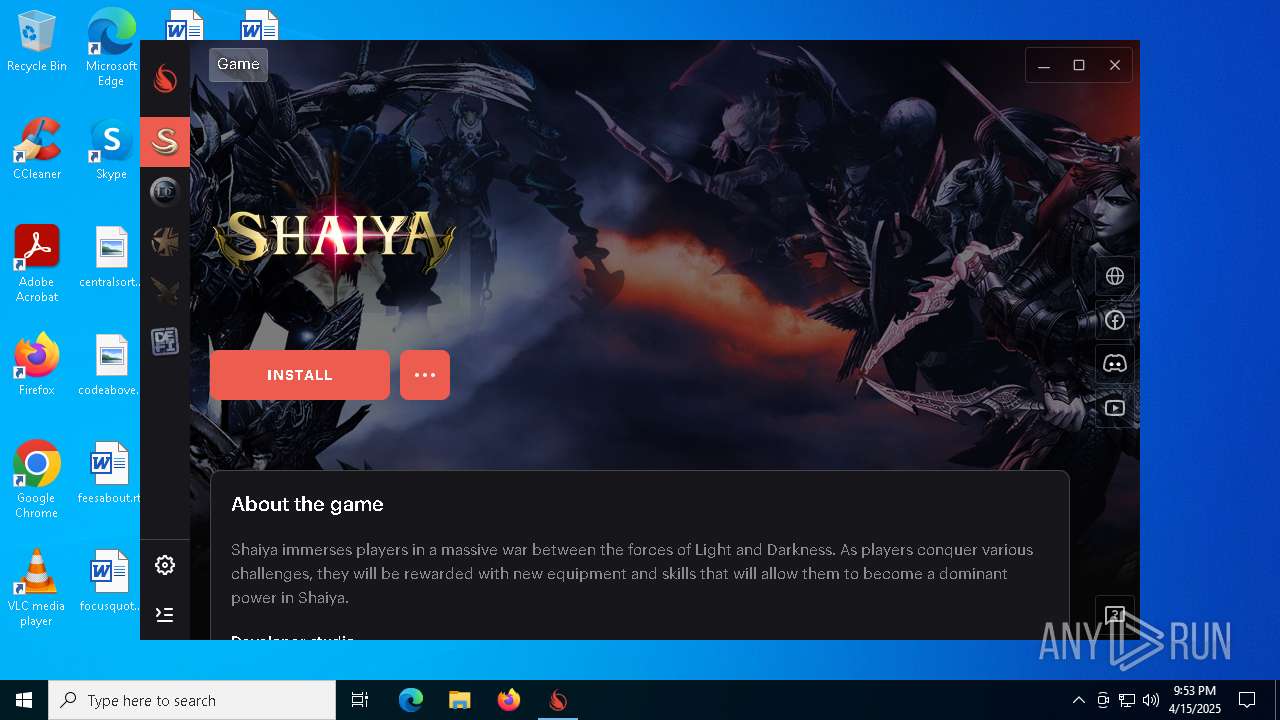Viewport: 1280px width, 720px height.
Task: Launch Microsoft Edge from the desktop shortcut
Action: 111,48
